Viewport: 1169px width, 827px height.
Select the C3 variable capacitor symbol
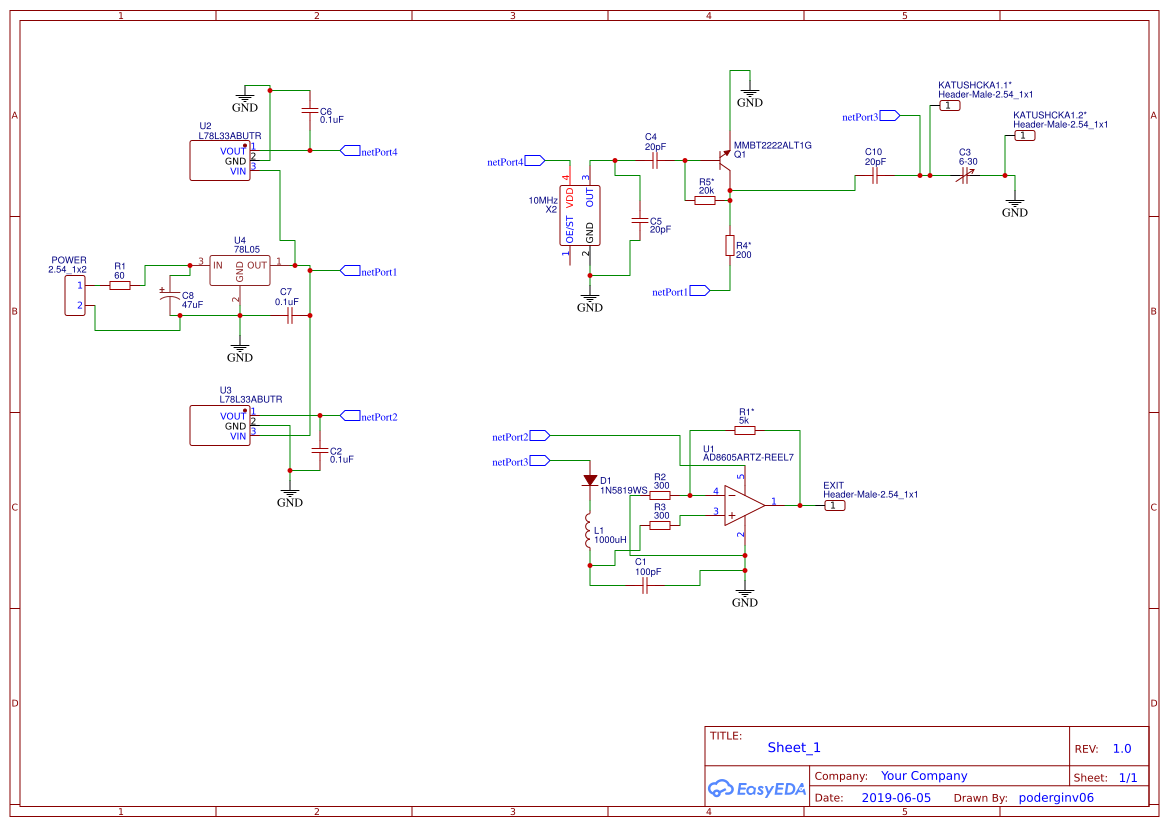pyautogui.click(x=965, y=175)
